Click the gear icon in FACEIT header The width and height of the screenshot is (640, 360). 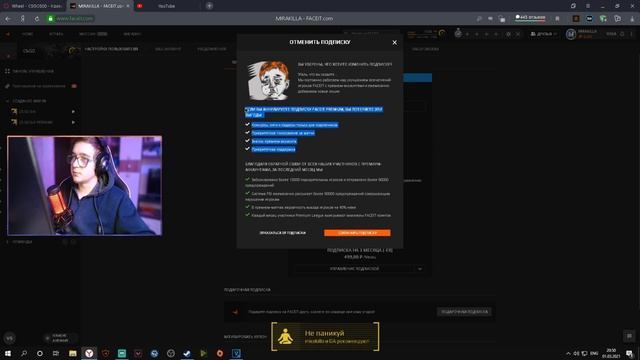[x=508, y=34]
